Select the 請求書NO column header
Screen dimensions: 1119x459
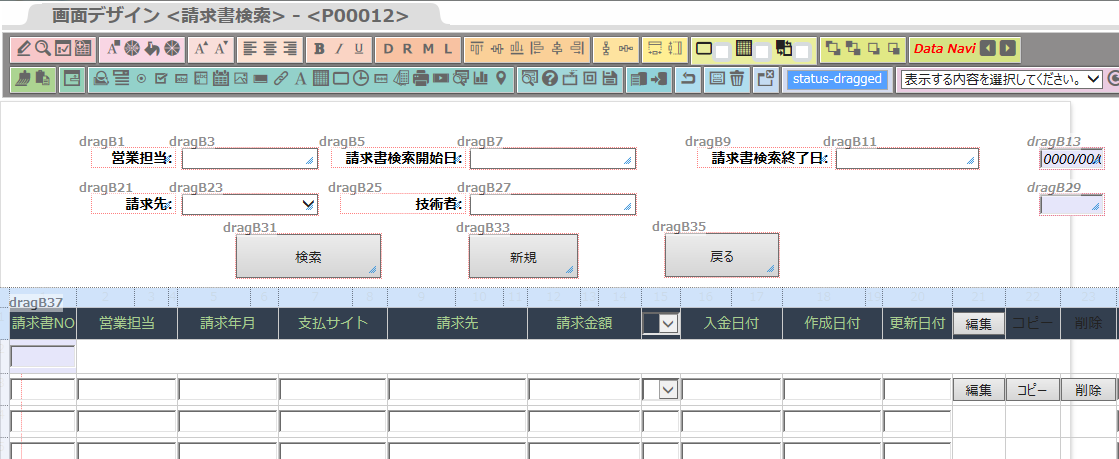pos(43,323)
